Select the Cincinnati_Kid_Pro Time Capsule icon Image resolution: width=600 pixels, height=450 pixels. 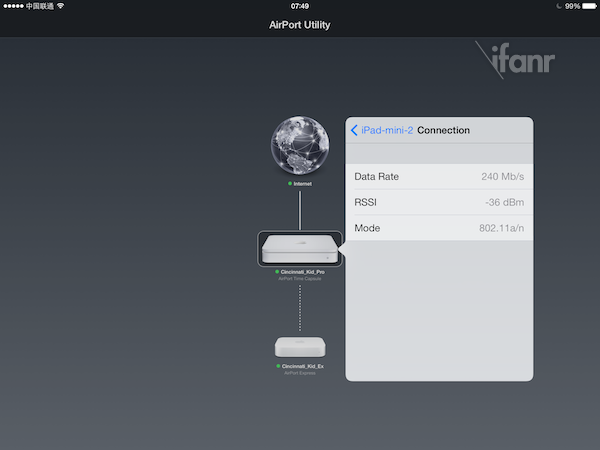coord(300,250)
